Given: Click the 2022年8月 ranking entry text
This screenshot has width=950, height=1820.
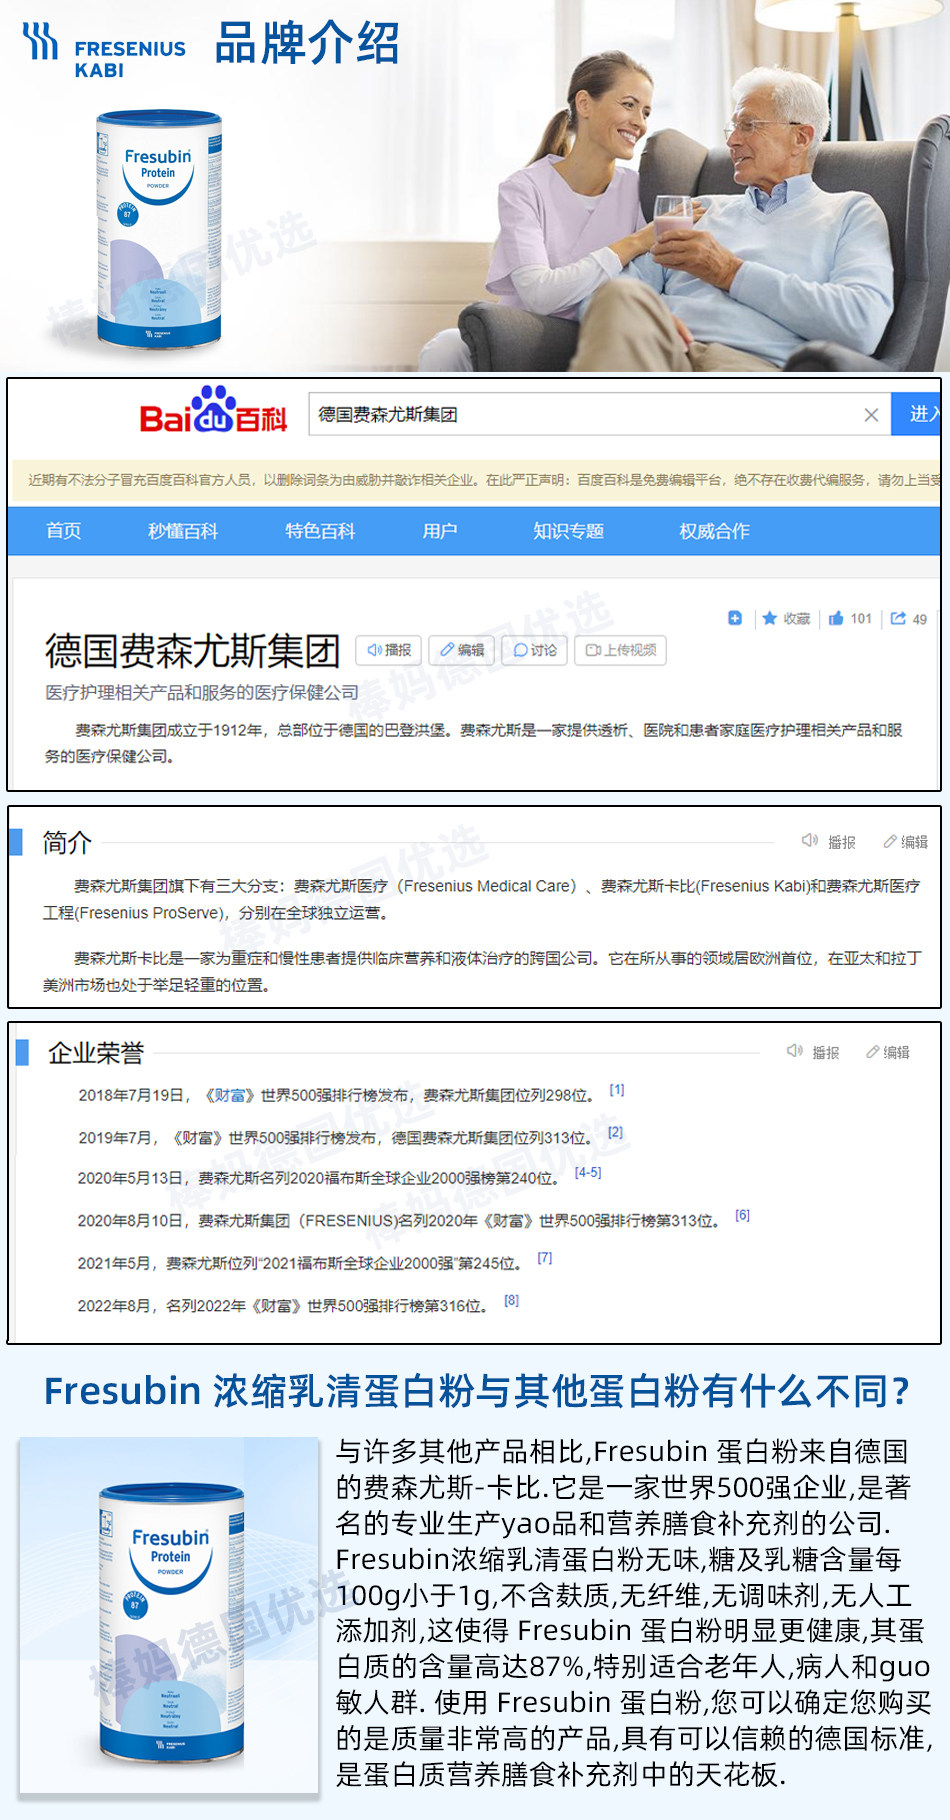Looking at the screenshot, I should pyautogui.click(x=282, y=1306).
